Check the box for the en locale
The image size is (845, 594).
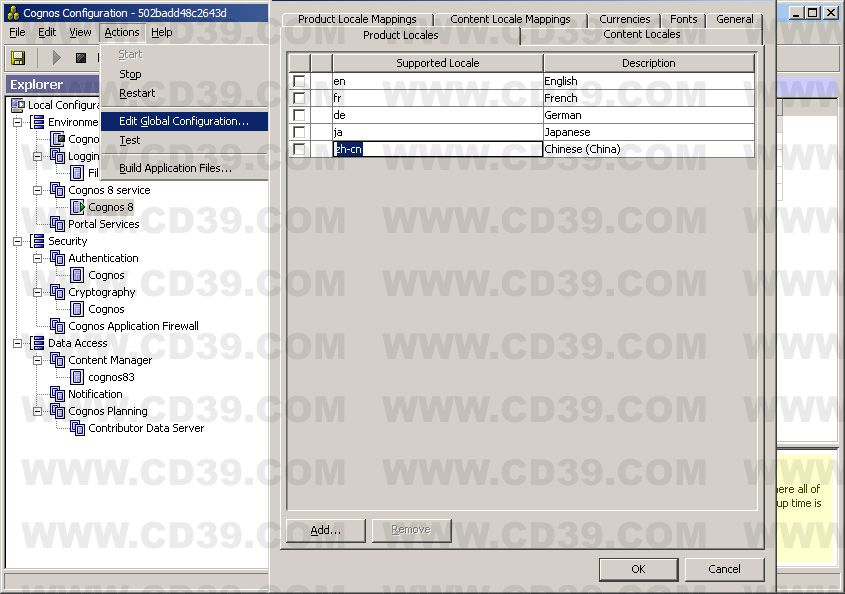[299, 81]
